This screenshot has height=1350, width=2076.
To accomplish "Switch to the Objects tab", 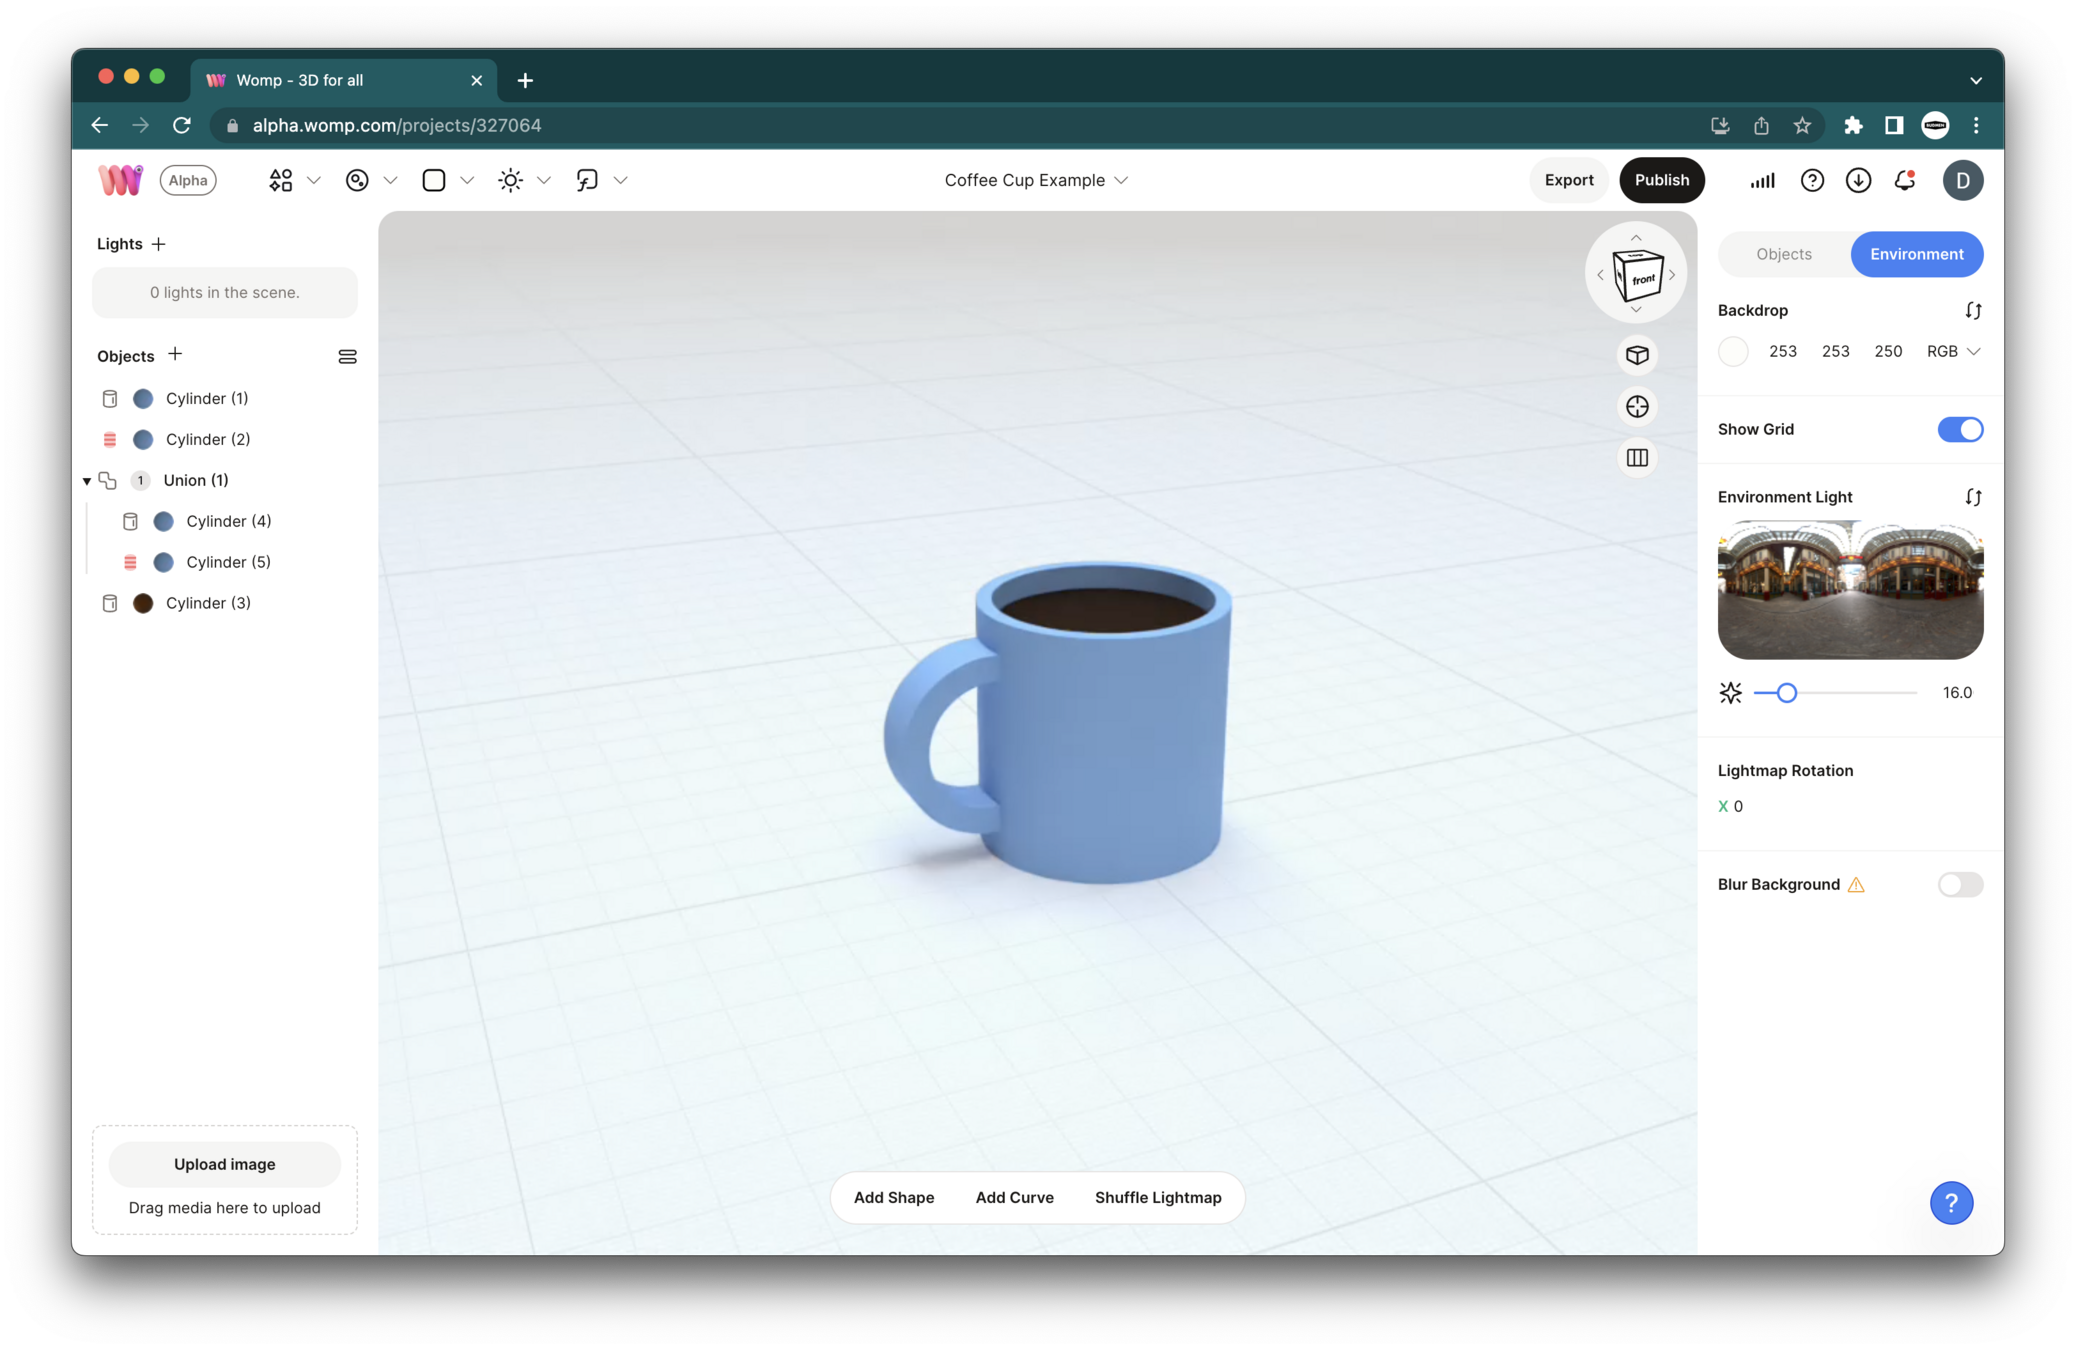I will 1783,254.
